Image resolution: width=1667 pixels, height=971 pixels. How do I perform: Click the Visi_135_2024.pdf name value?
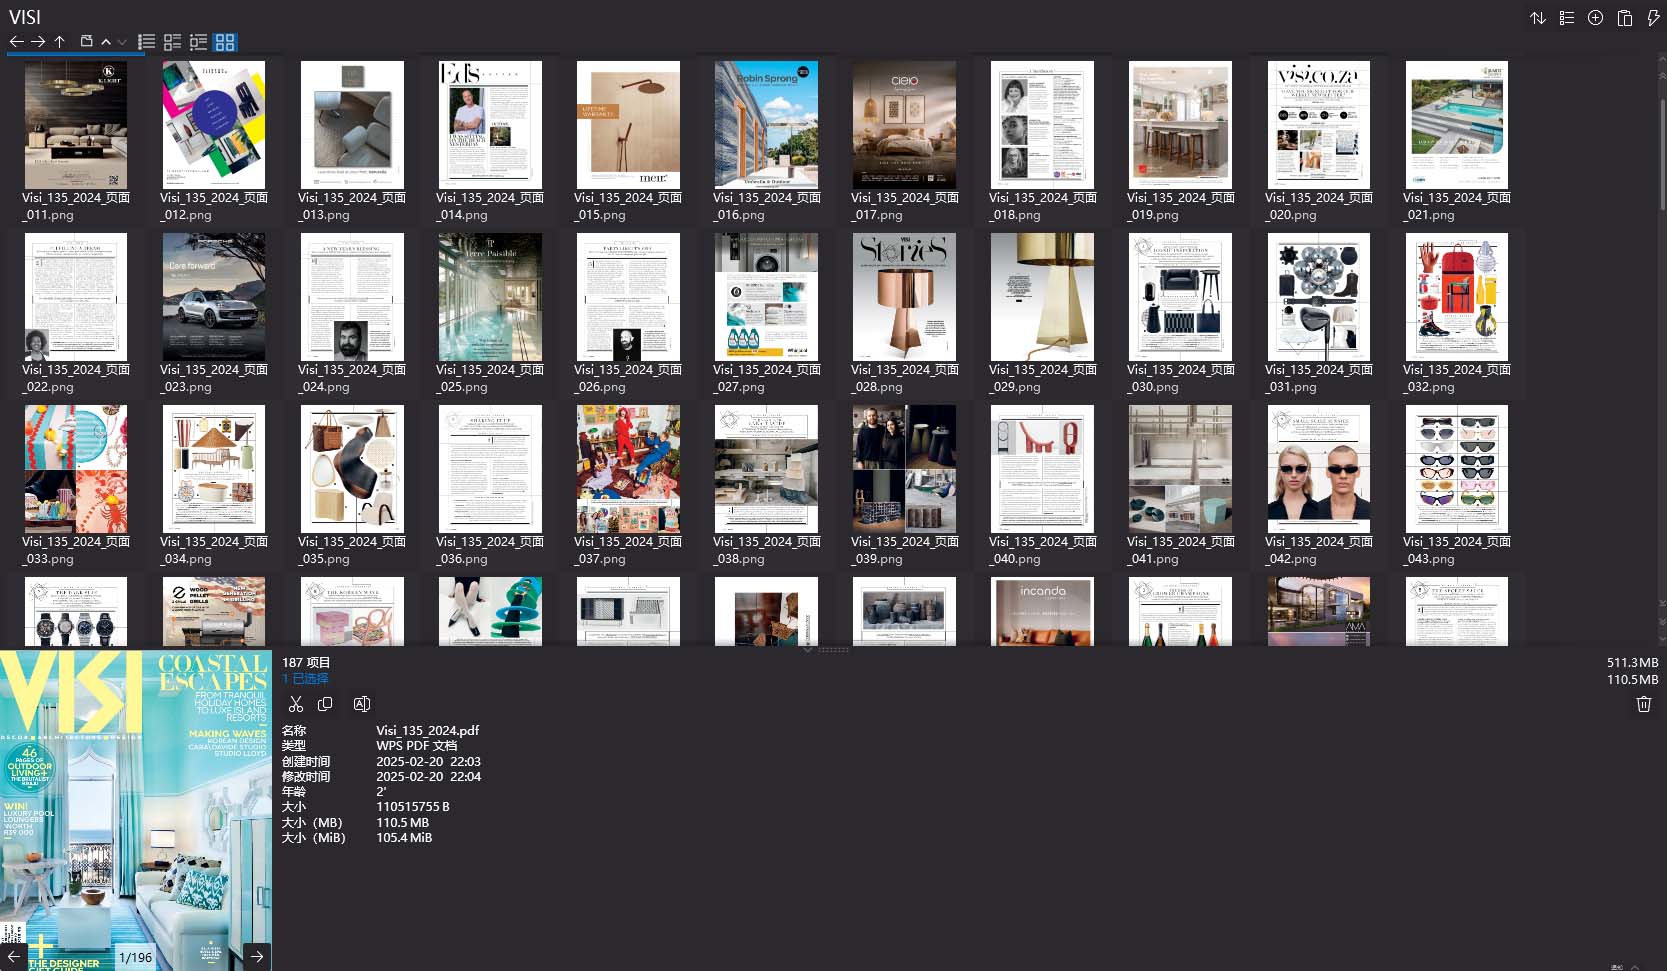click(x=427, y=731)
